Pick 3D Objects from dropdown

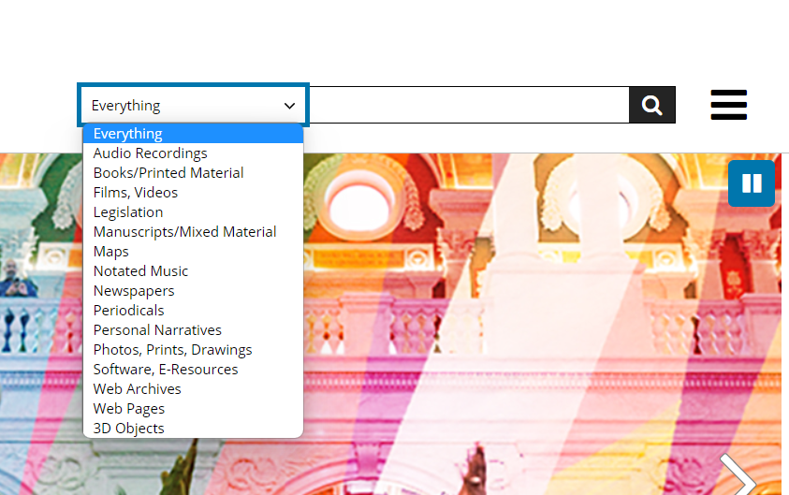click(193, 428)
